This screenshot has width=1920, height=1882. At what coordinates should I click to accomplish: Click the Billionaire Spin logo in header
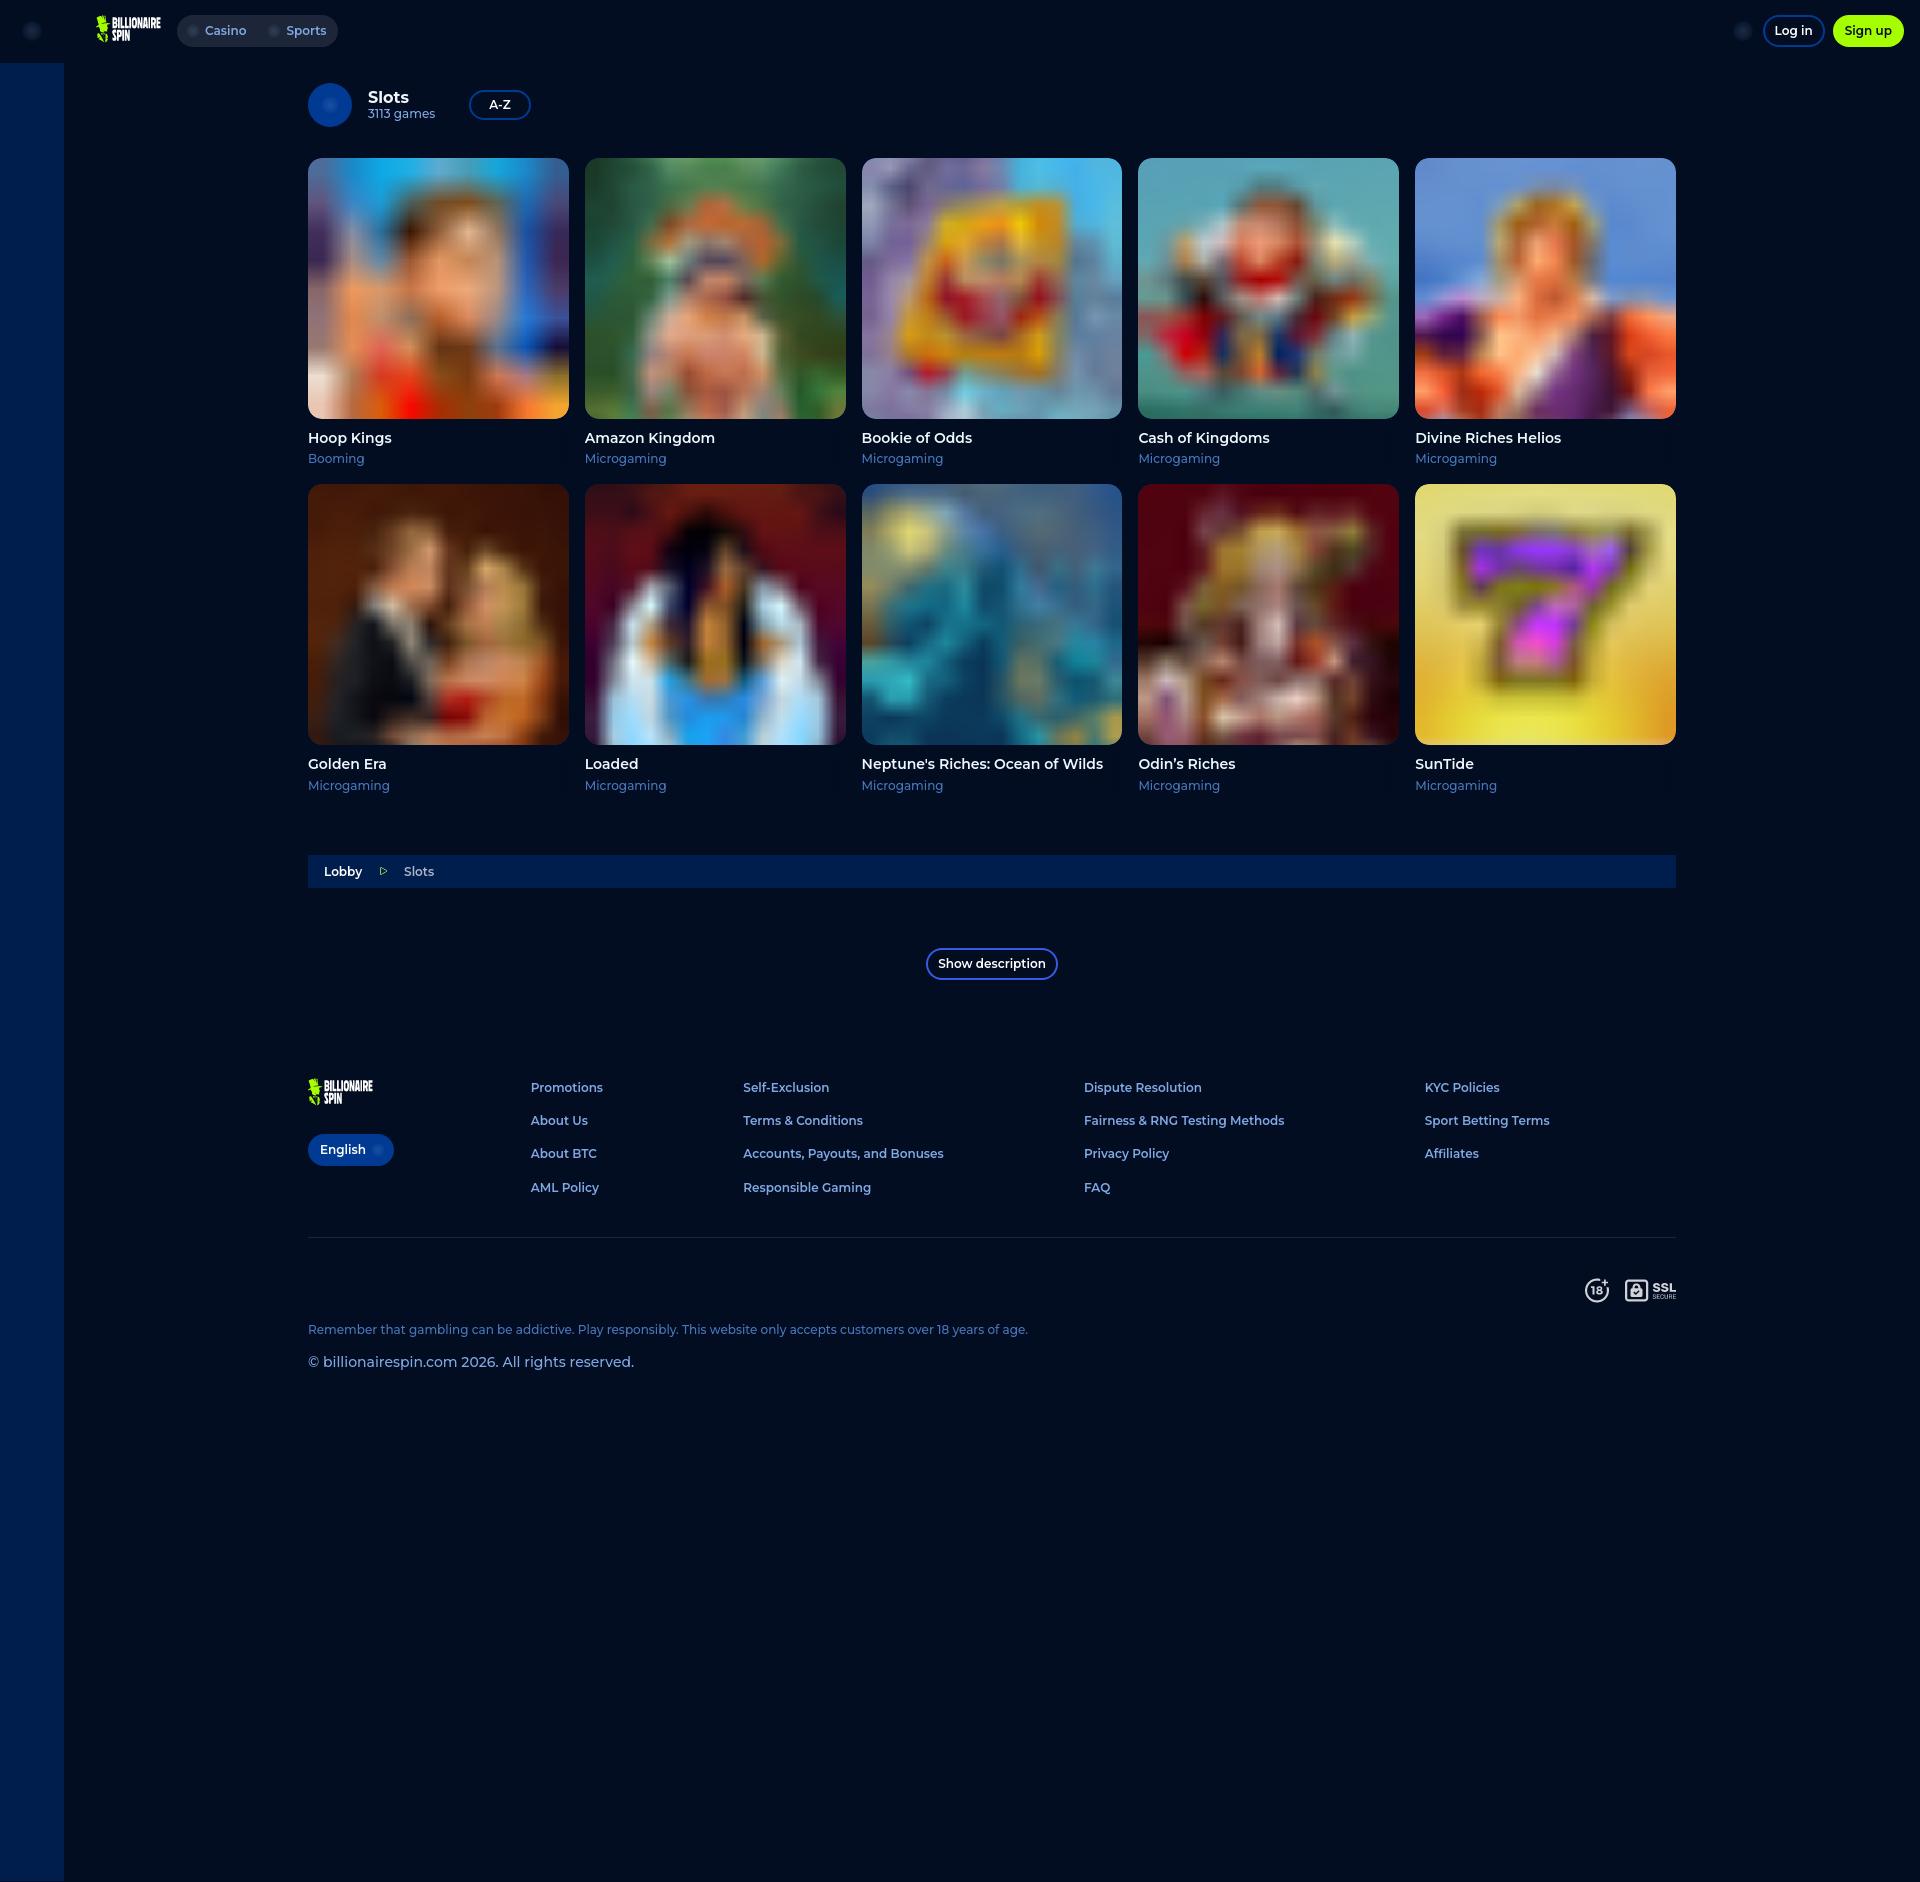click(128, 30)
